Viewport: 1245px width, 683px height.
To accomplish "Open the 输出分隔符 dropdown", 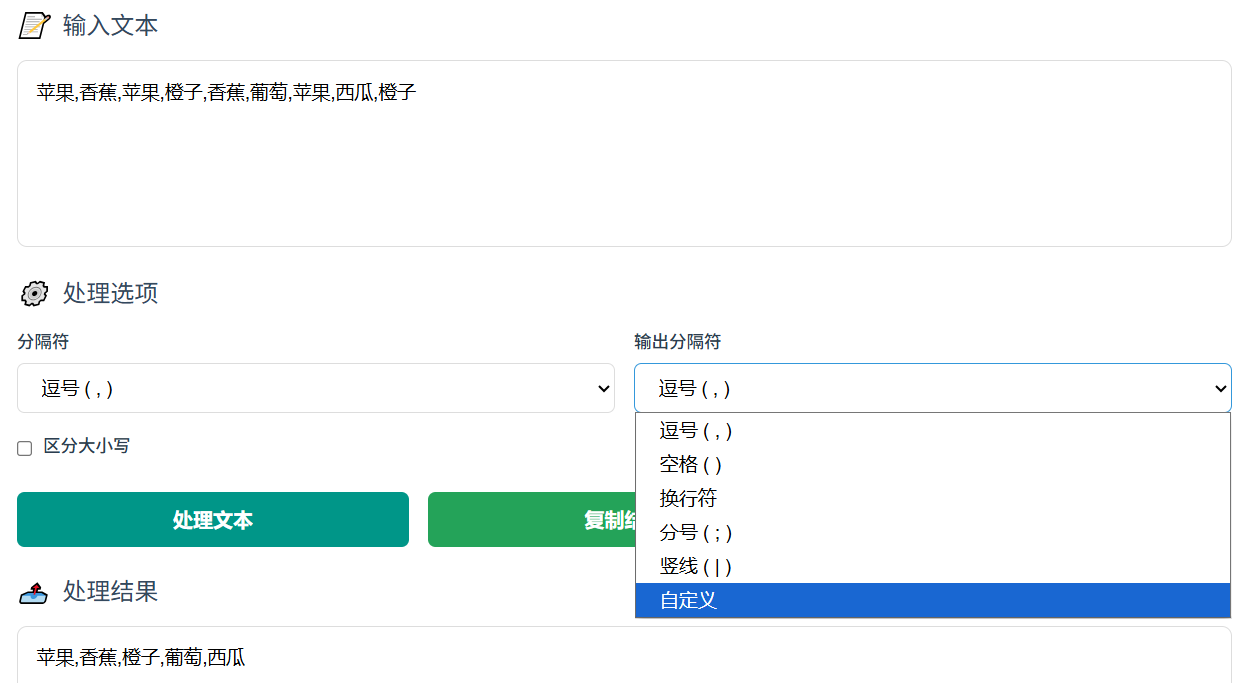I will [932, 388].
